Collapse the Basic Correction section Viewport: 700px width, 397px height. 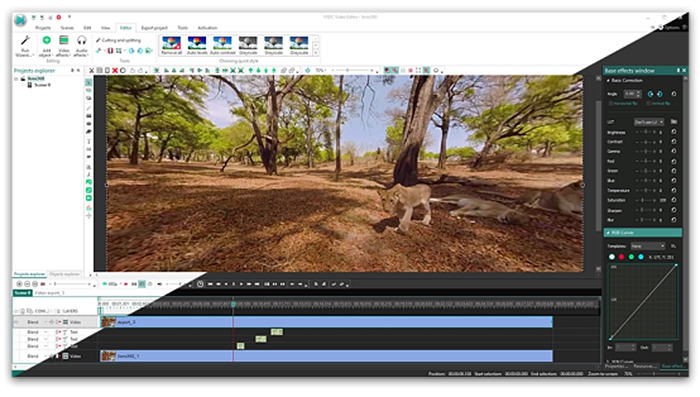(x=608, y=80)
